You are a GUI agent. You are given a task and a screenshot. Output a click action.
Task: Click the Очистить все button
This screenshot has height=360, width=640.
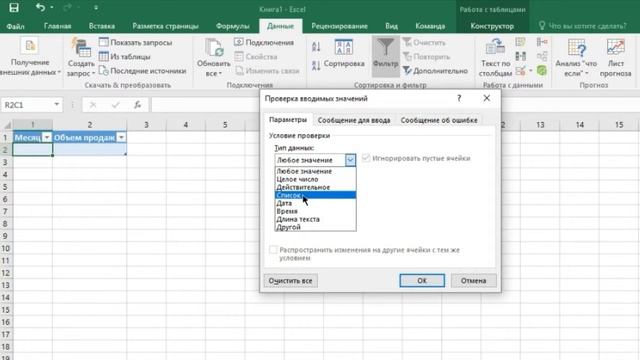pos(290,281)
